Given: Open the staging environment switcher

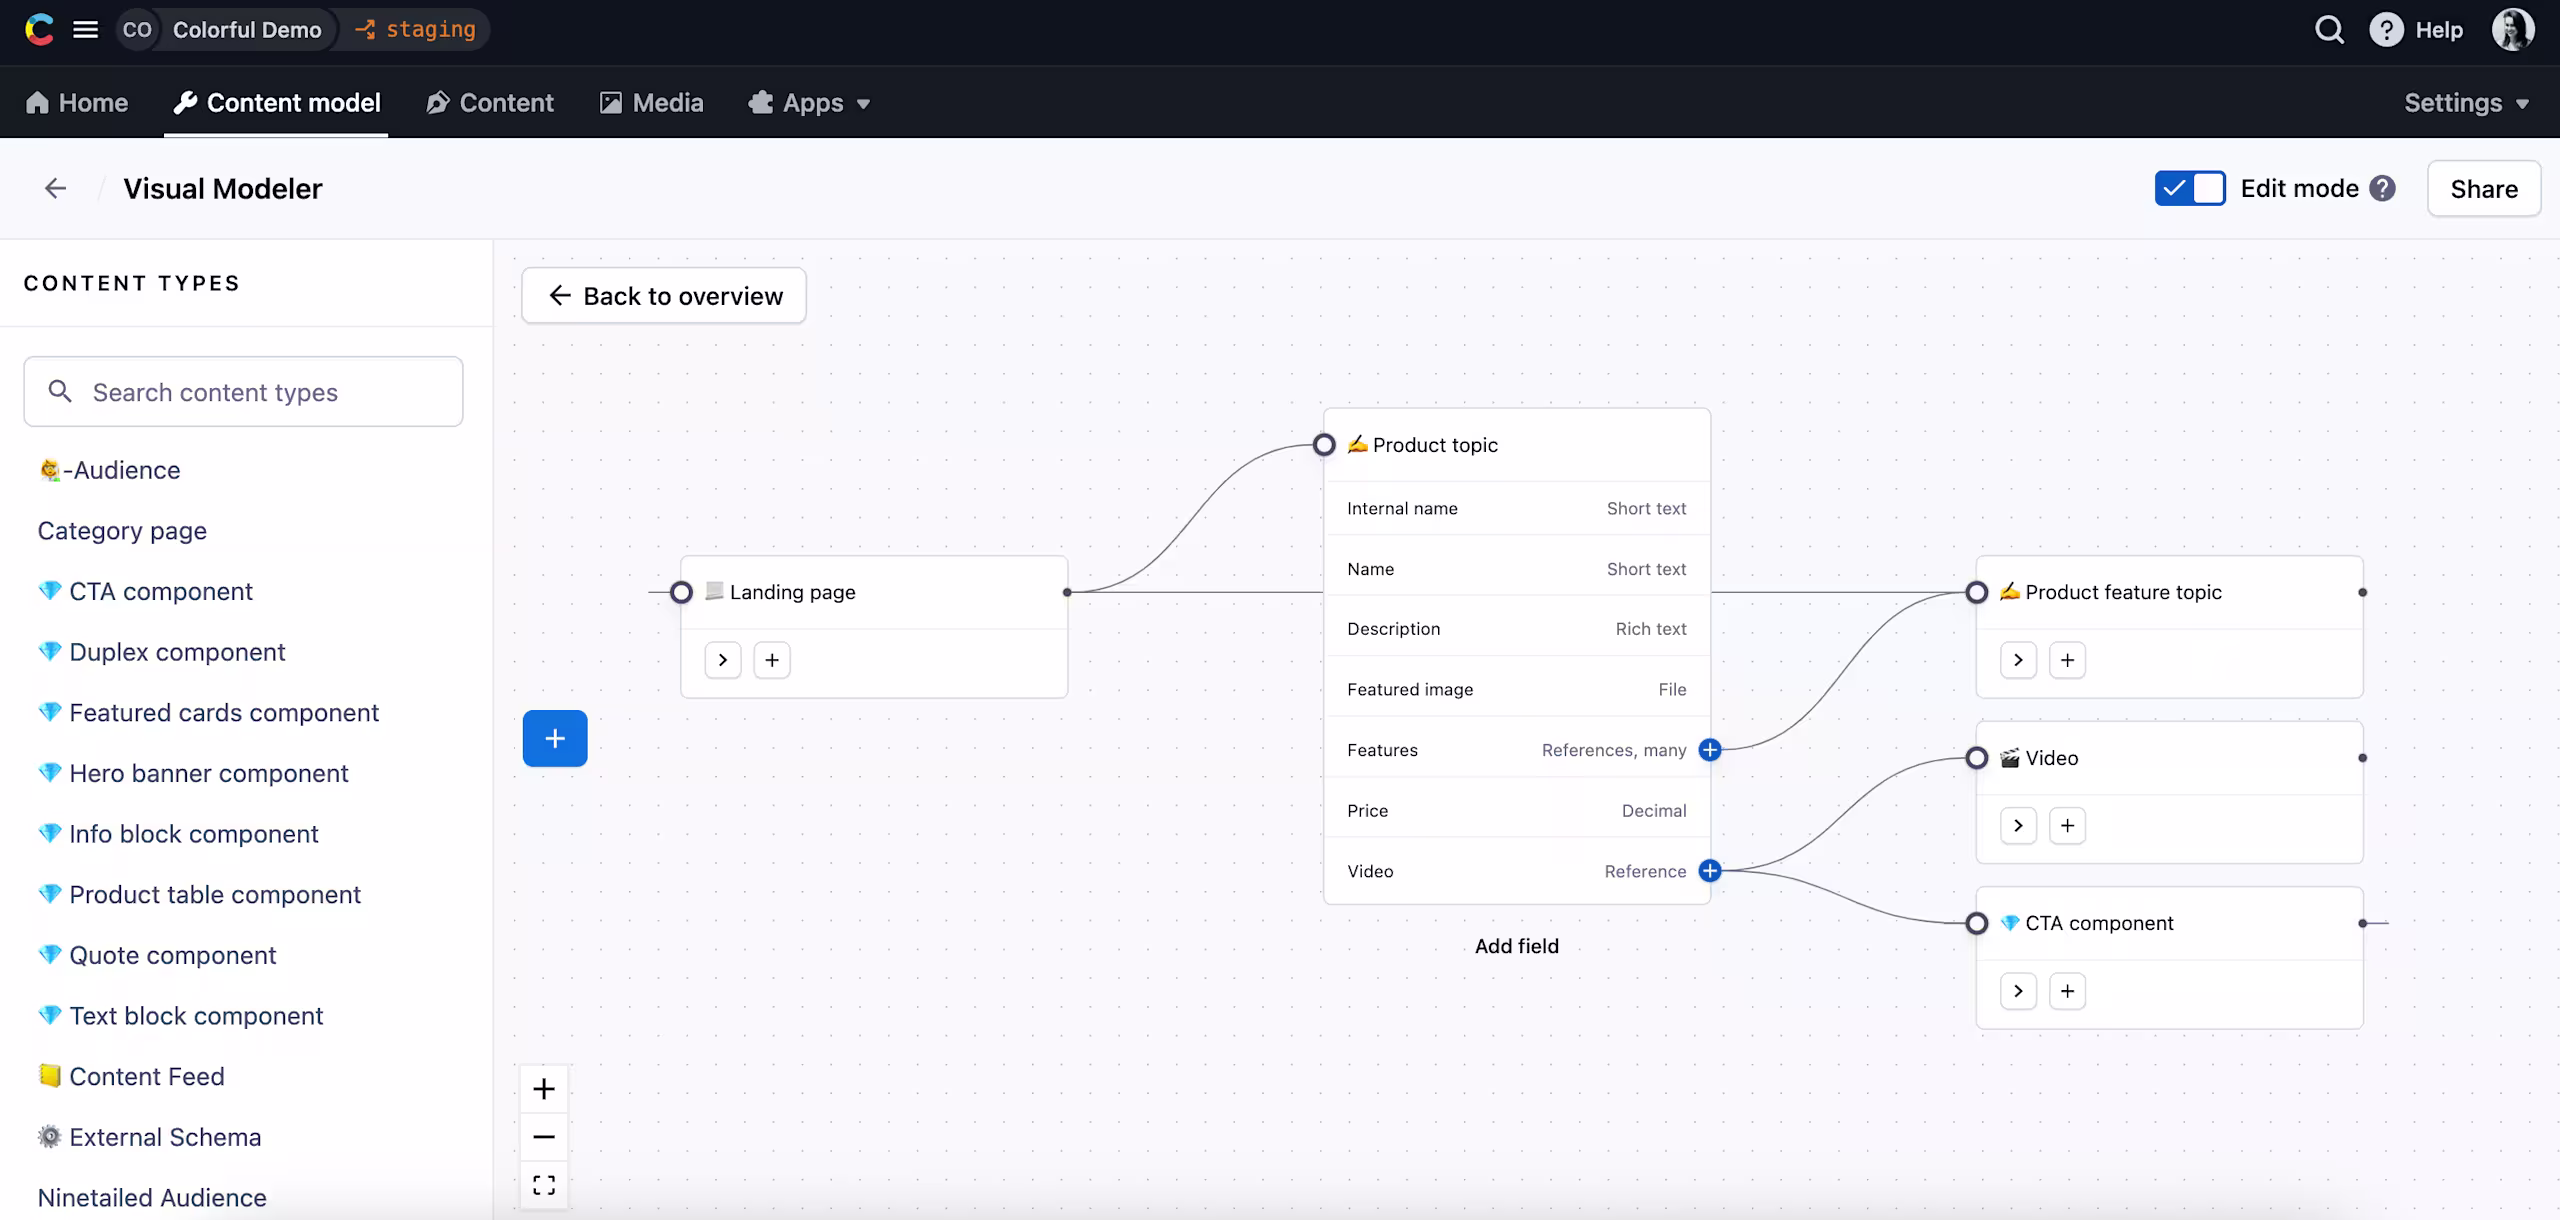Looking at the screenshot, I should [x=415, y=30].
